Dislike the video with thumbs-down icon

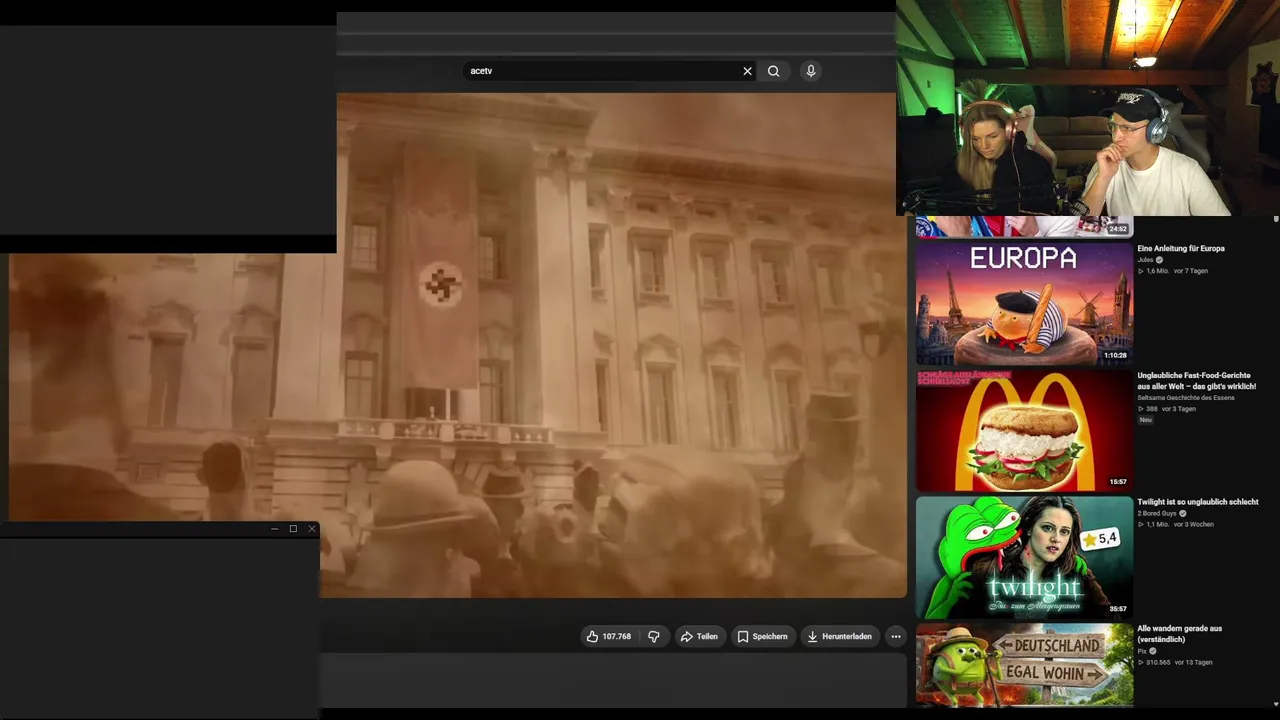[x=654, y=636]
